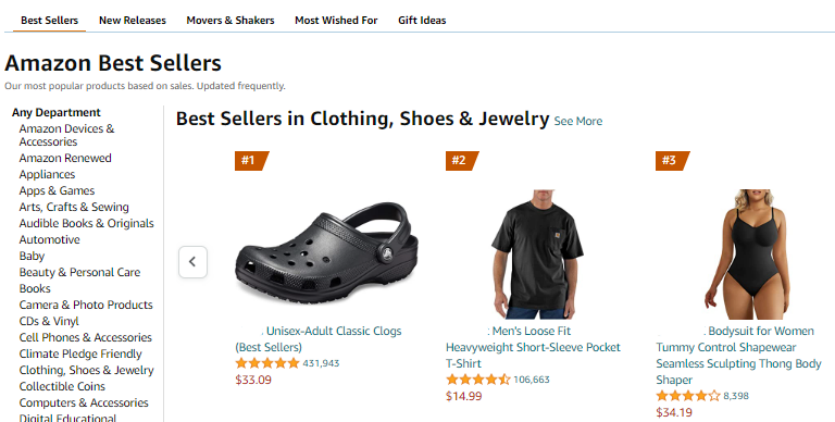Select Amazon Renewed in department list
835x422 pixels.
coord(65,158)
